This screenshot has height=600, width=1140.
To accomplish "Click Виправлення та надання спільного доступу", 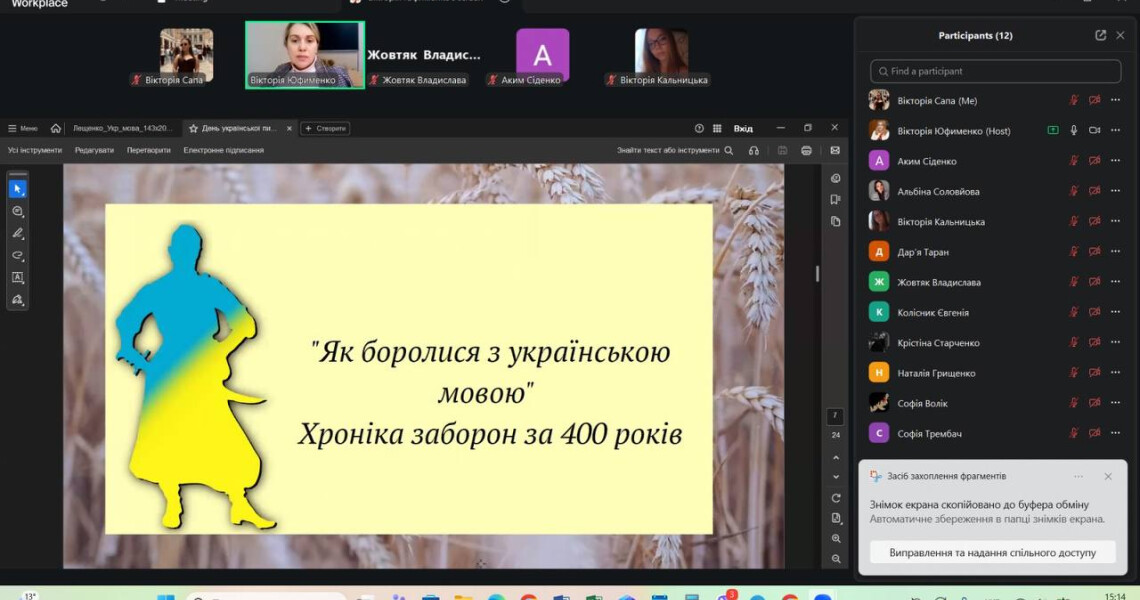I will (992, 553).
